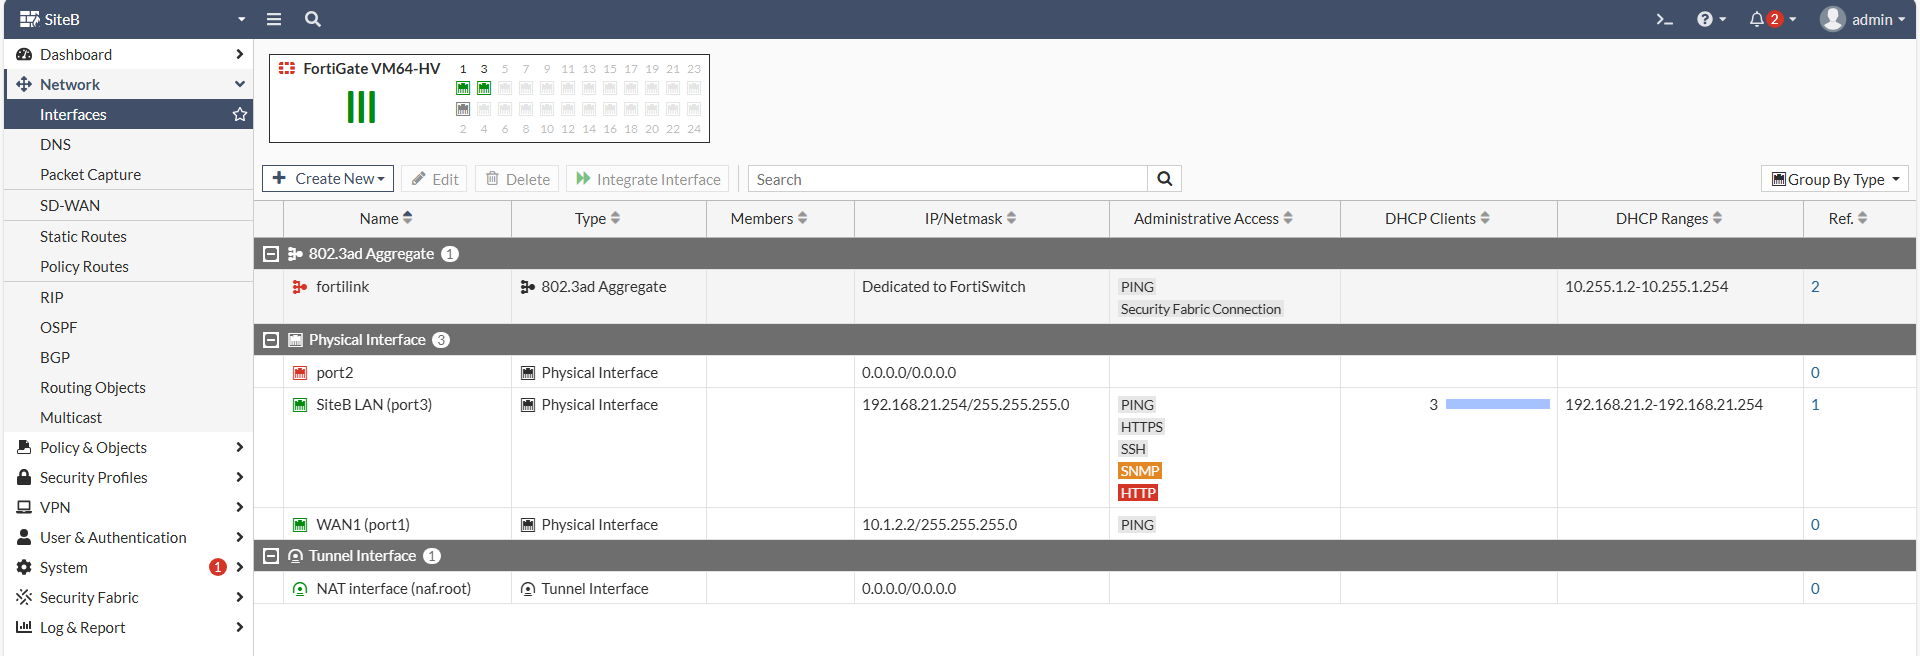Open Create New dropdown
The width and height of the screenshot is (1920, 656).
coord(328,178)
